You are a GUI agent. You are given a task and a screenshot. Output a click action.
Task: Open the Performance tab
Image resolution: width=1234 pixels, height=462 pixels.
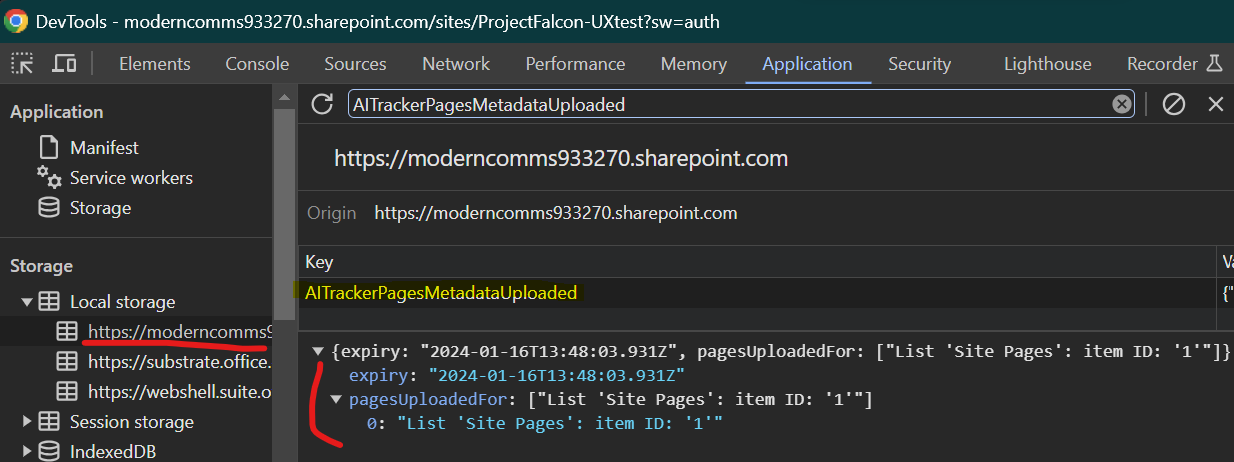pos(575,64)
